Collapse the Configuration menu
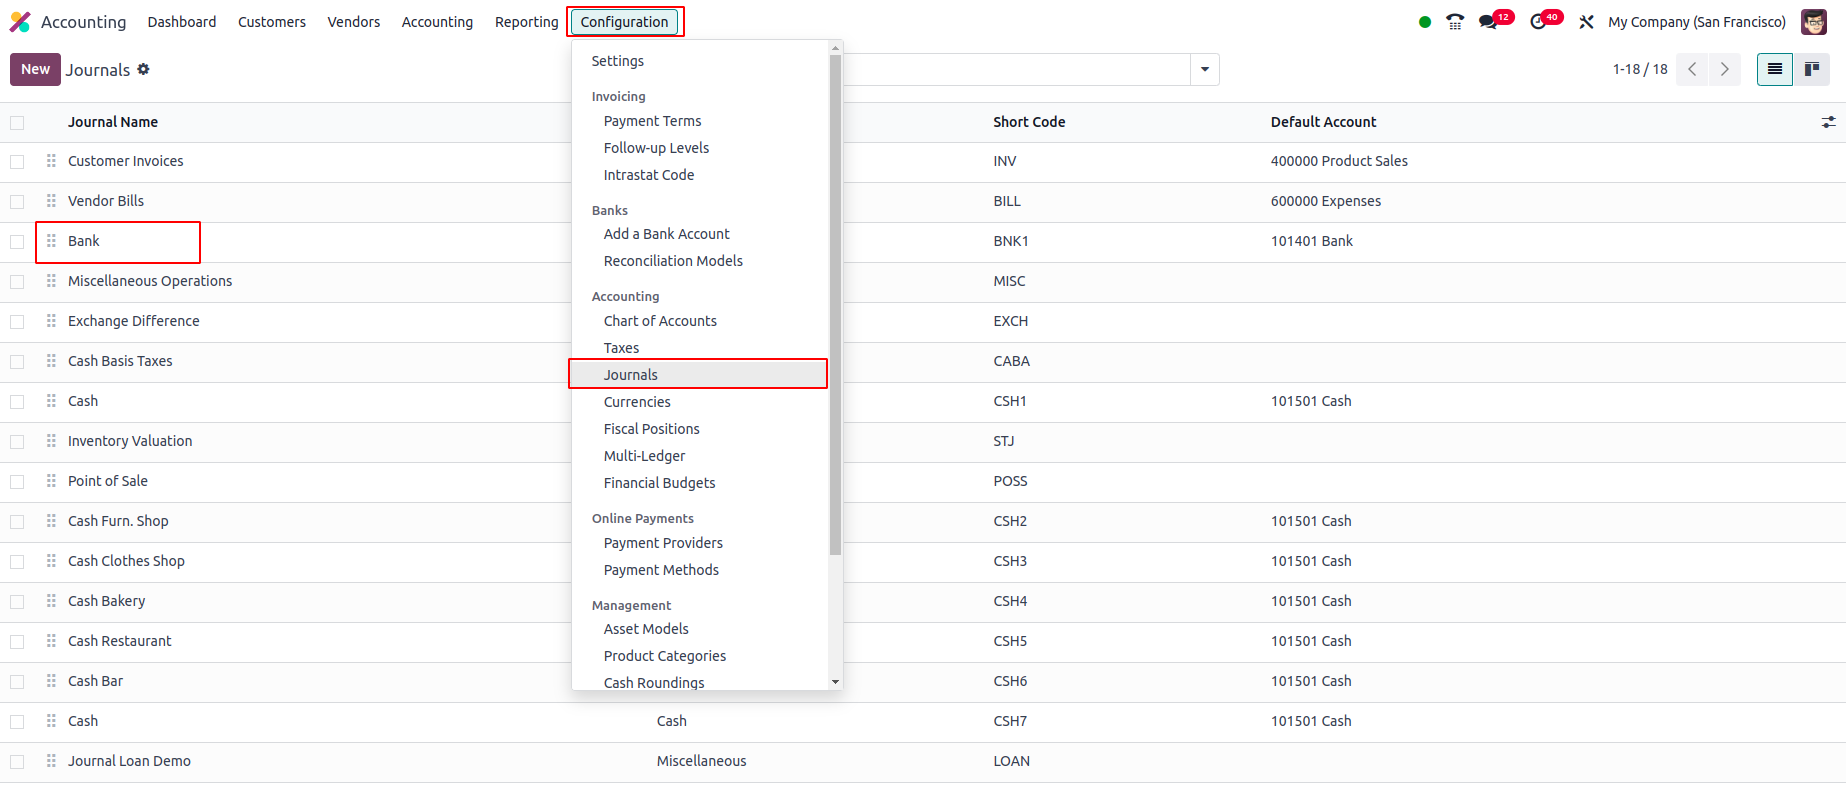This screenshot has height=788, width=1846. (x=624, y=22)
